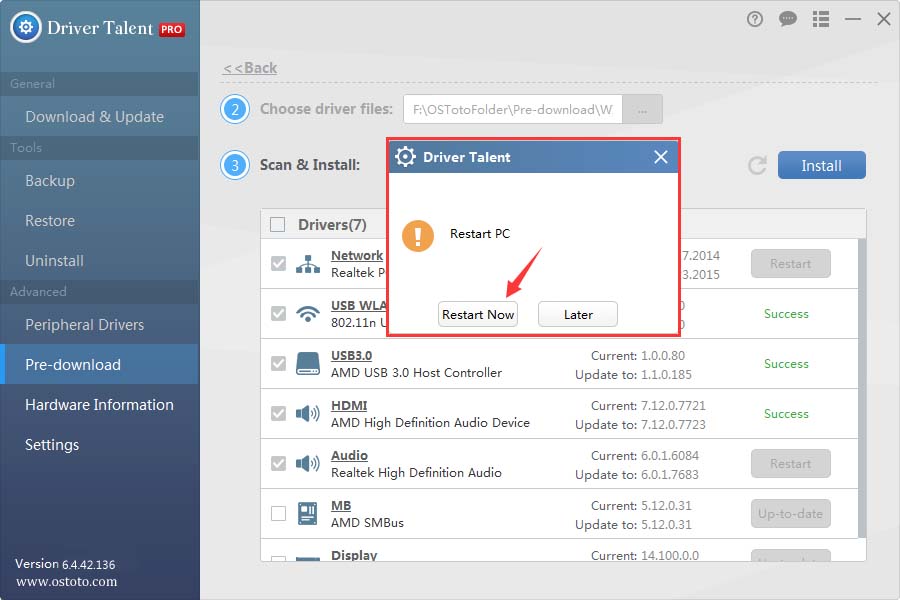Click Update to: 1.1.0.185 version text

[x=633, y=374]
